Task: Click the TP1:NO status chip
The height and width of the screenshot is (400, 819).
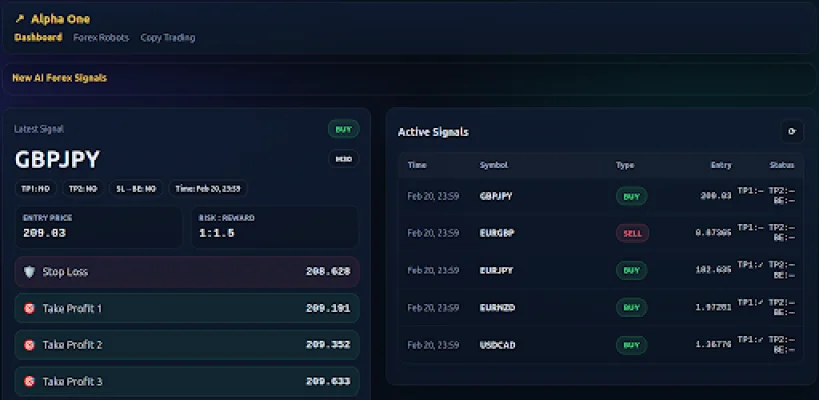Action: 34,188
